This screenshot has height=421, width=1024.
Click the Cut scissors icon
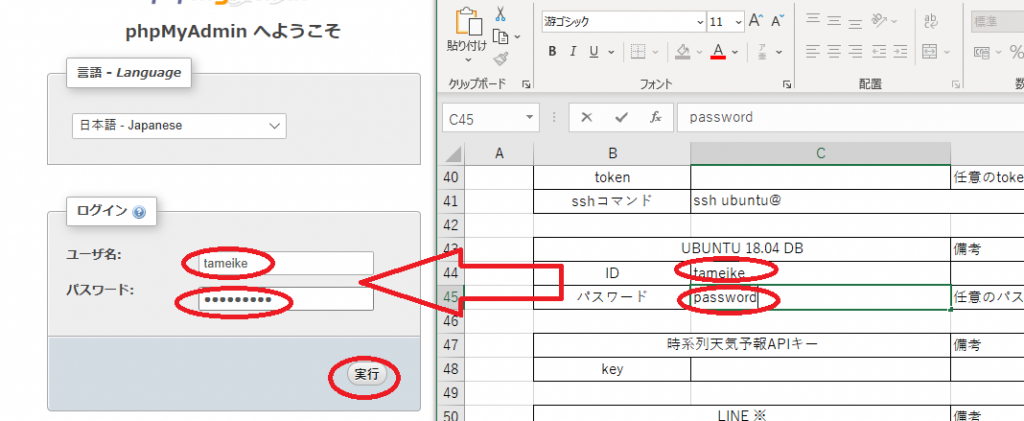point(500,14)
